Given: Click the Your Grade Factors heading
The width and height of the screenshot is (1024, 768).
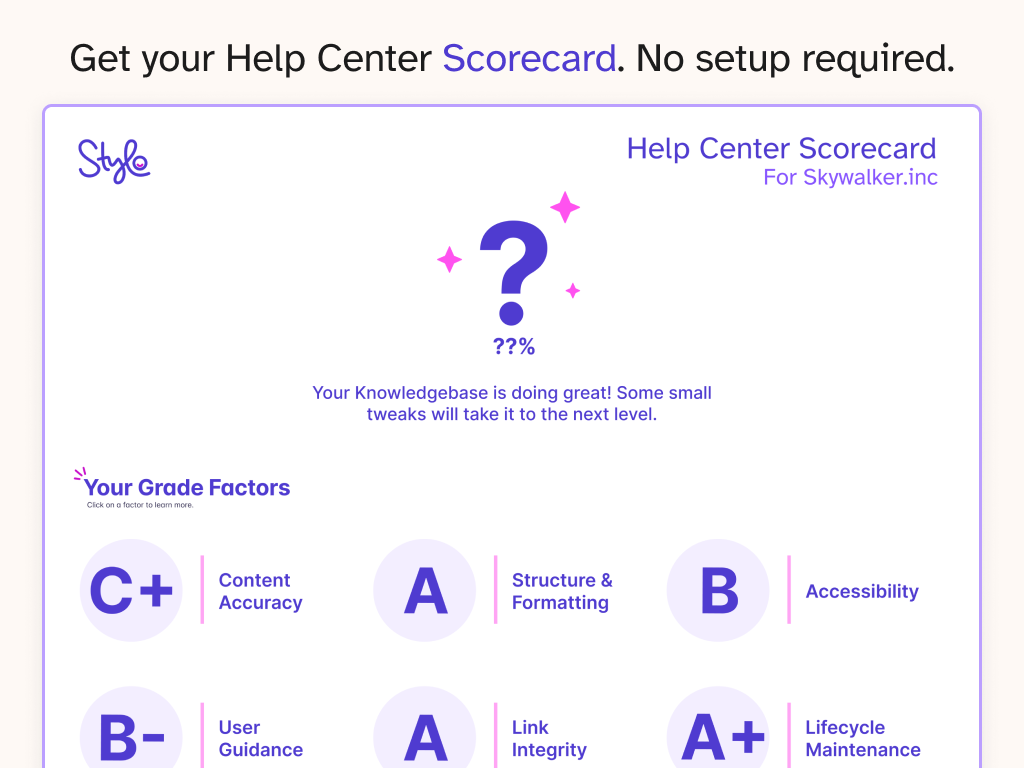Looking at the screenshot, I should tap(187, 488).
